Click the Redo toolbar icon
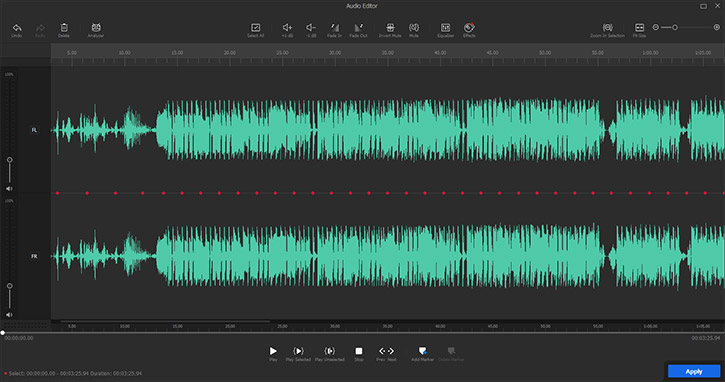The image size is (725, 382). pyautogui.click(x=40, y=28)
